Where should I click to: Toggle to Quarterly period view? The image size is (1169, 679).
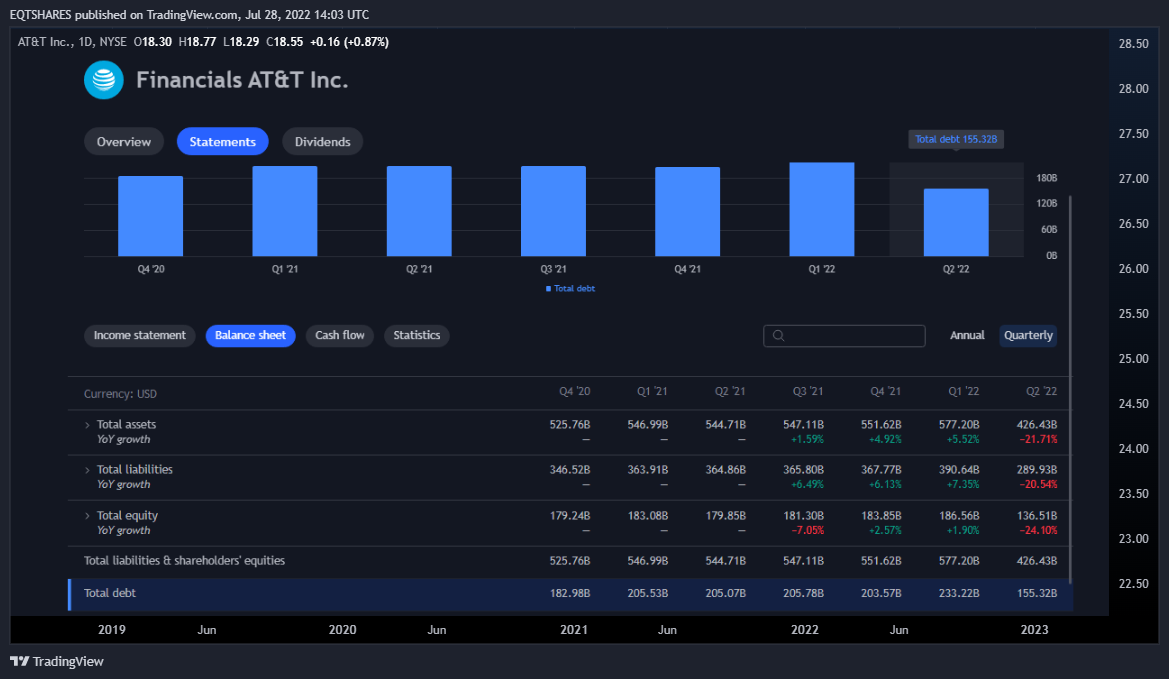pos(1028,335)
